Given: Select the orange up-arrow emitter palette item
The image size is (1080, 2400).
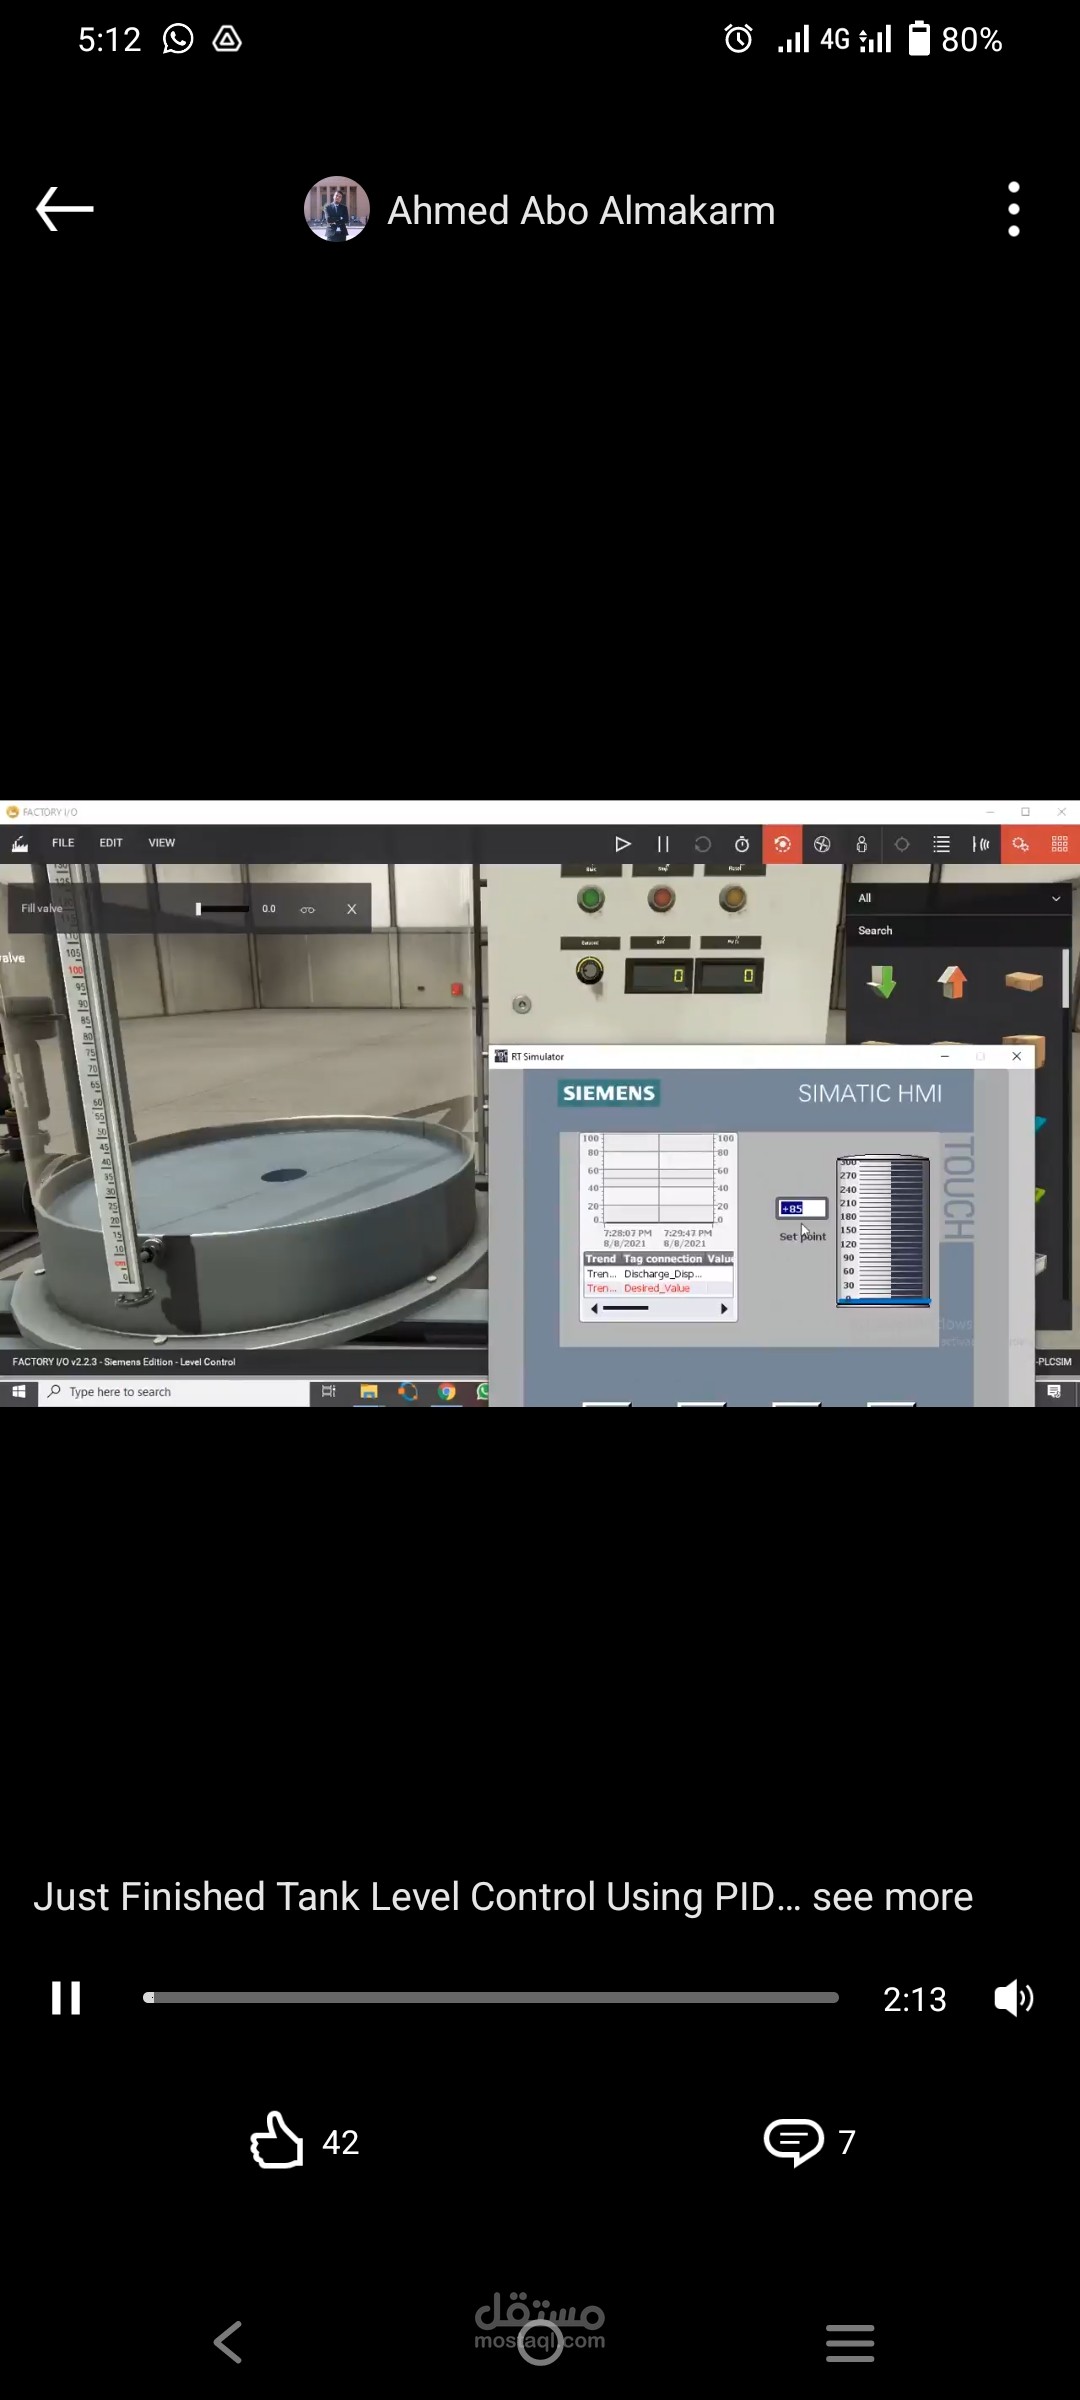Looking at the screenshot, I should click(953, 982).
